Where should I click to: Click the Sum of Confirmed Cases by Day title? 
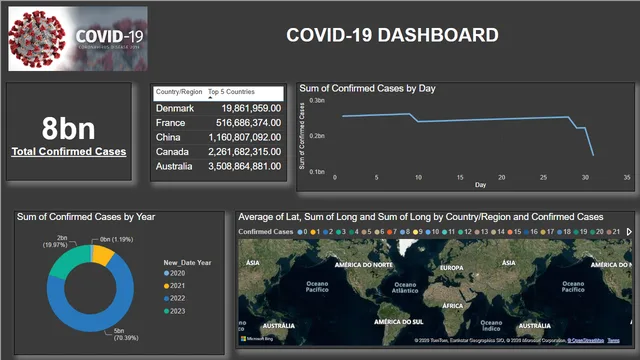[x=367, y=89]
